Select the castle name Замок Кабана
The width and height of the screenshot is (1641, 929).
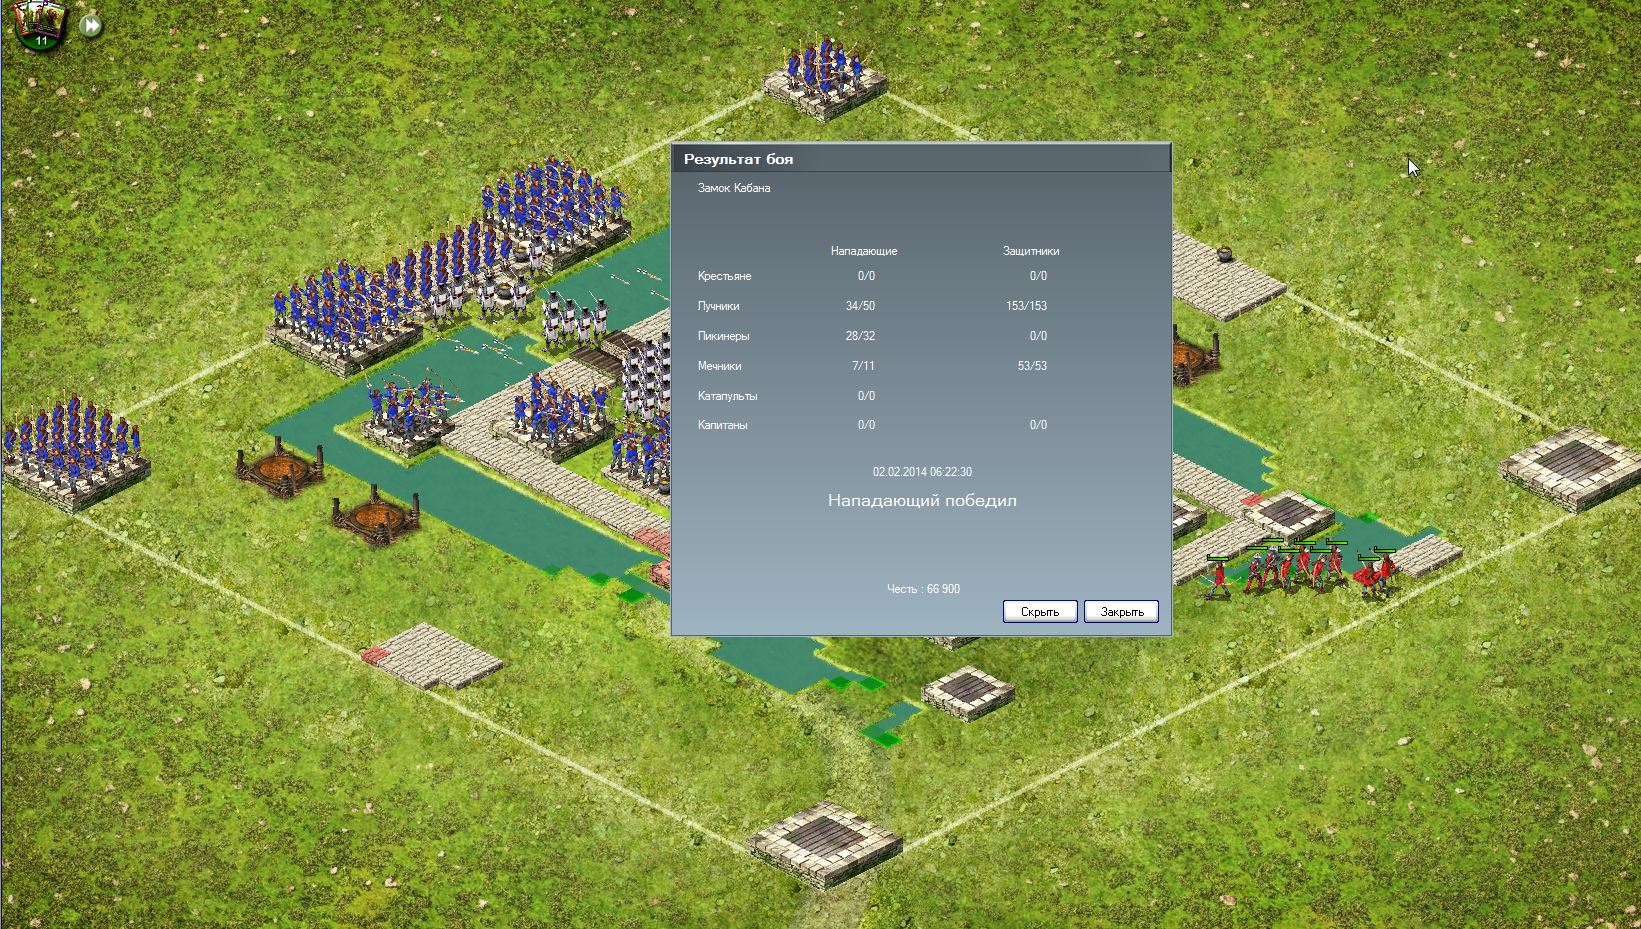tap(734, 188)
